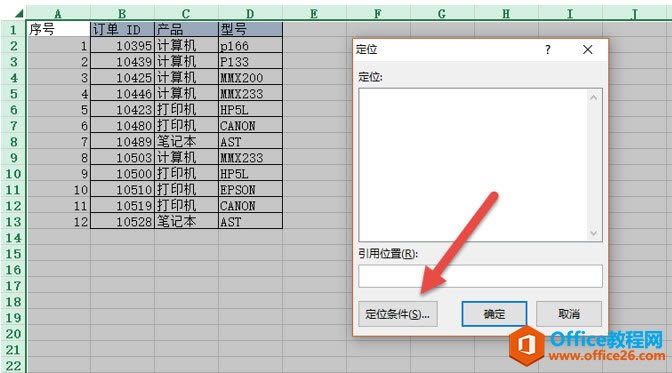Viewport: 672px width, 373px height.
Task: Select MMX233 cell in row 5
Action: pos(250,93)
